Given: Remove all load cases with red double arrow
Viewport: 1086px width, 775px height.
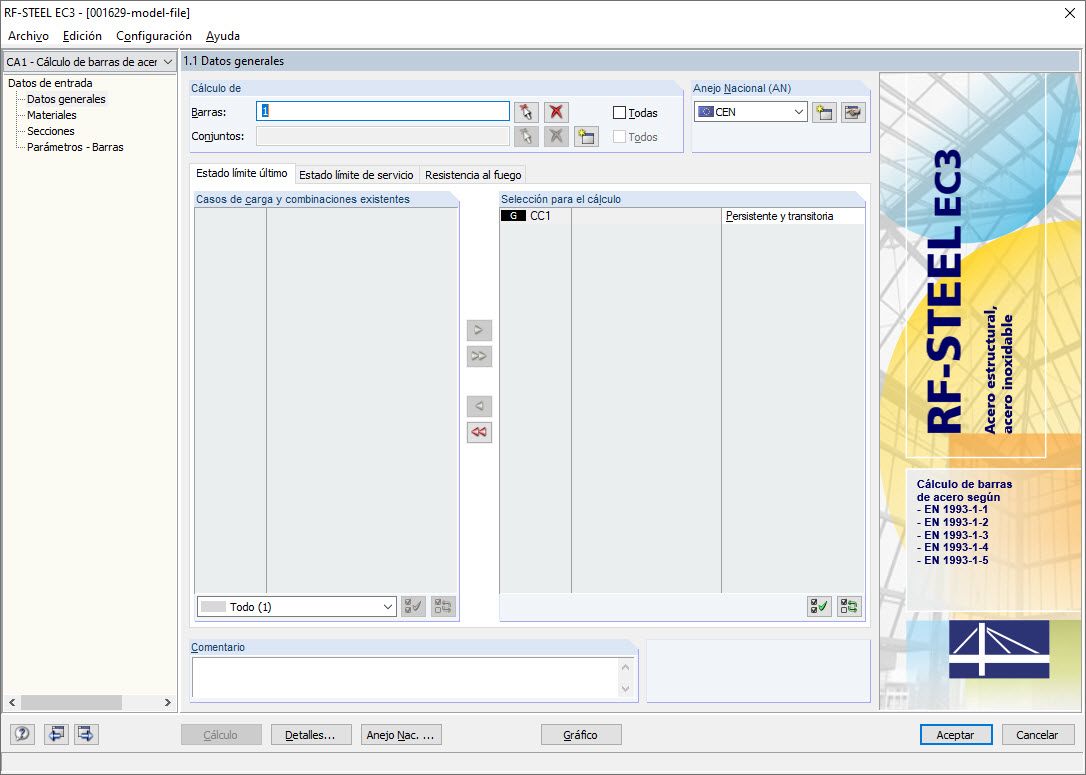Looking at the screenshot, I should pos(479,432).
